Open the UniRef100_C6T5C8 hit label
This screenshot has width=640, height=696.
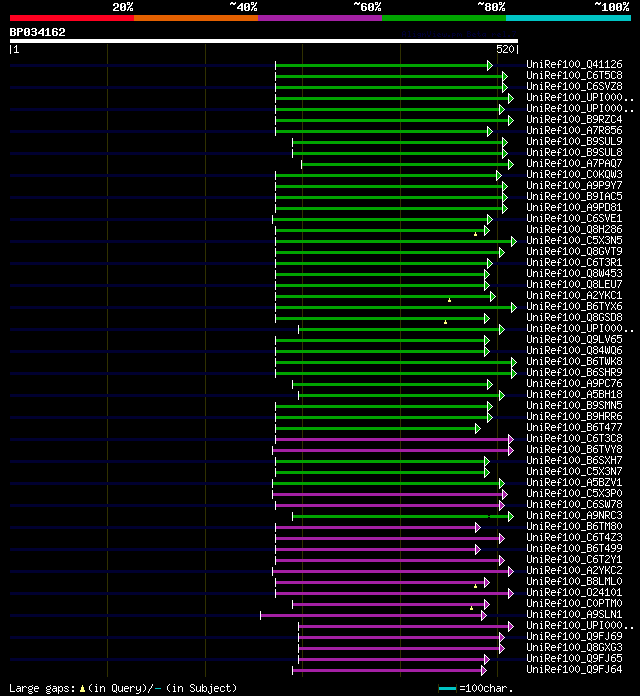(574, 75)
